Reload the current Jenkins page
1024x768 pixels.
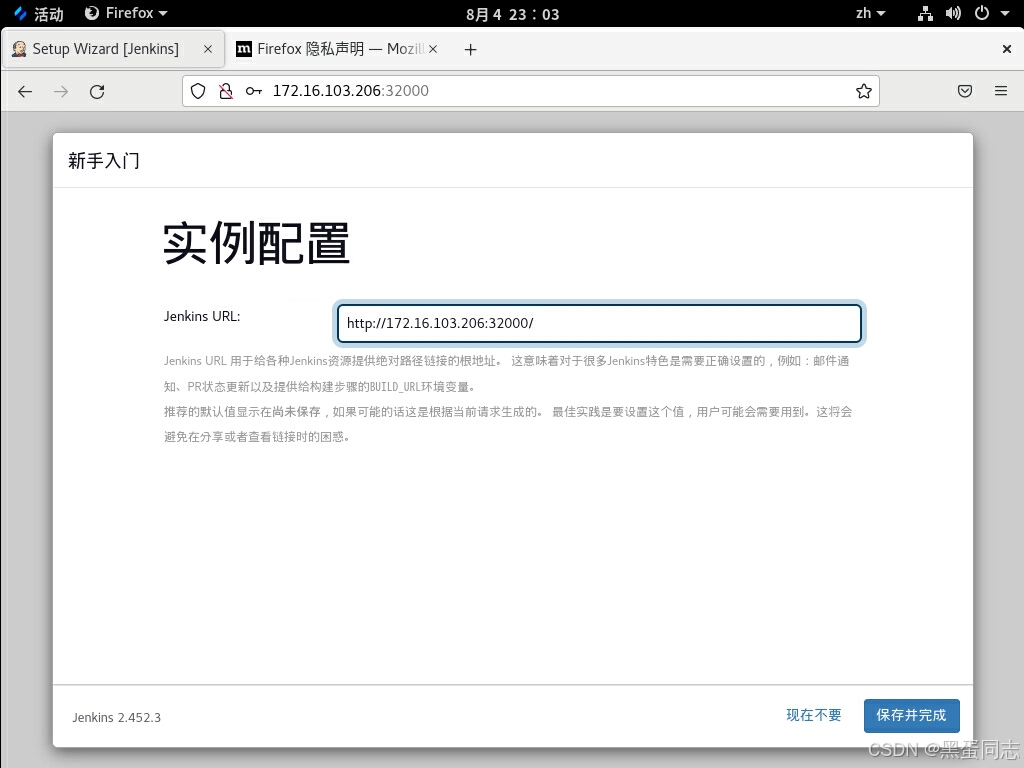click(97, 91)
